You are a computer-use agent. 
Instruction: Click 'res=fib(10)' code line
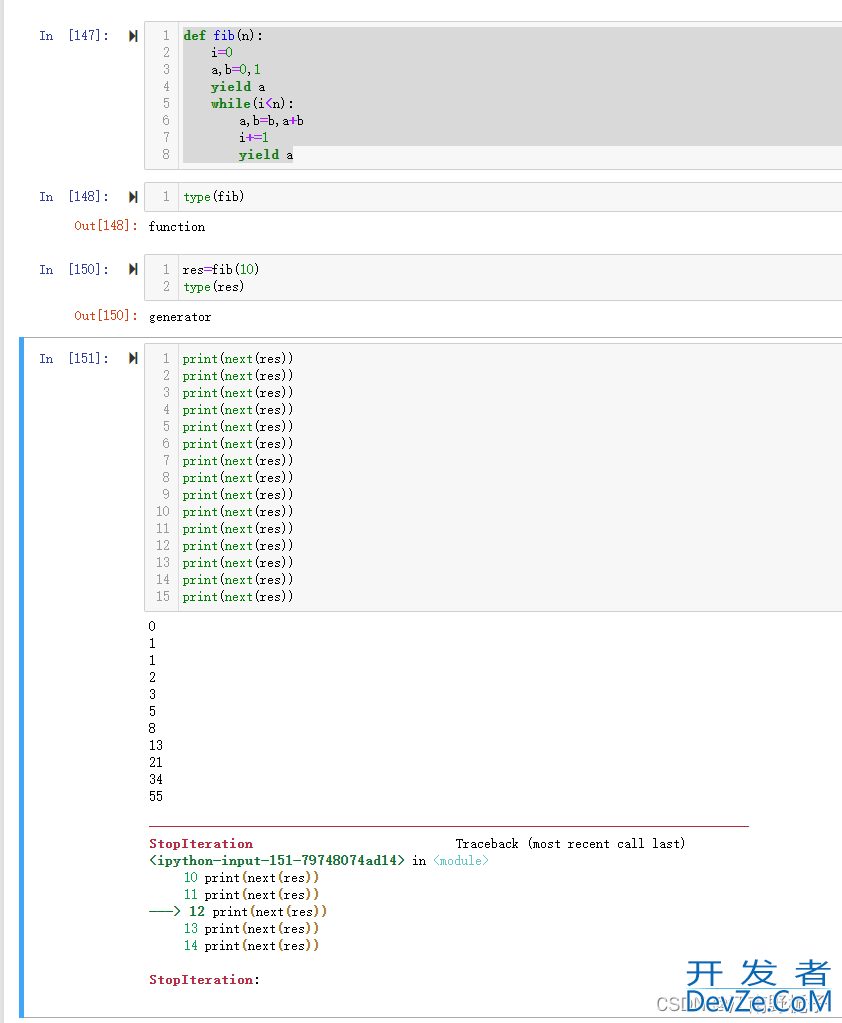tap(221, 269)
